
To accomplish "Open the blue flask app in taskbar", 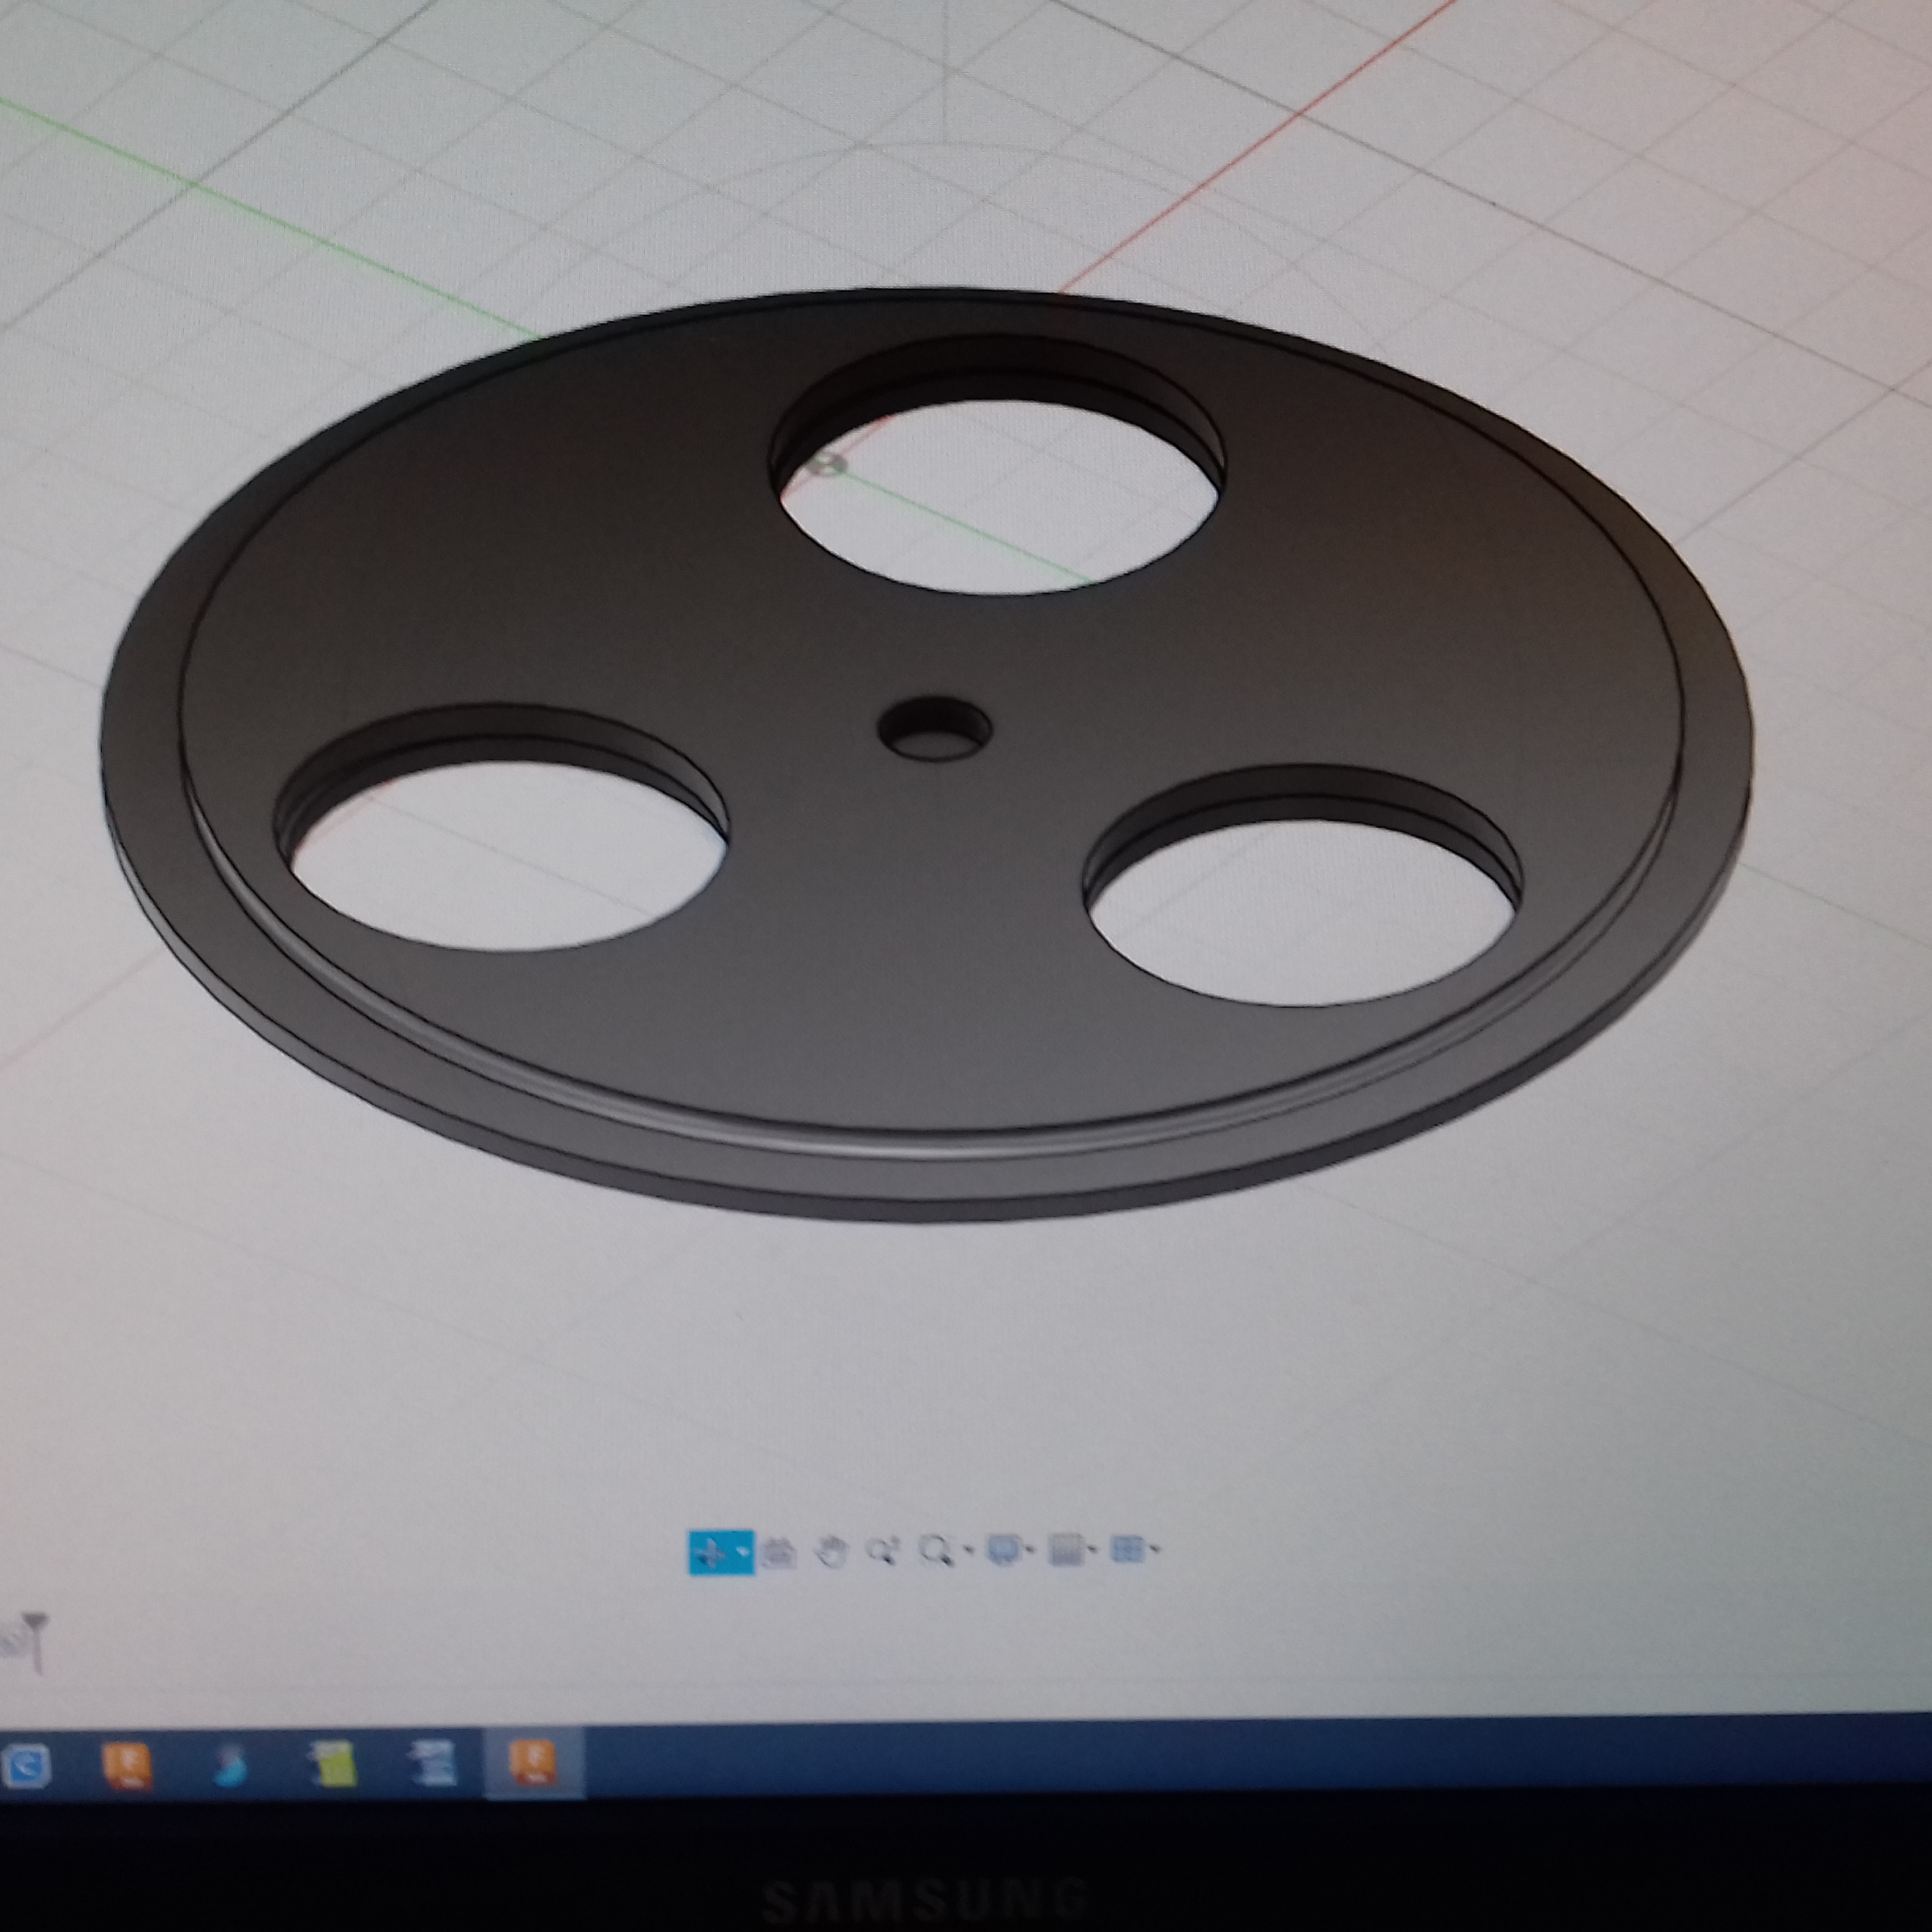I will point(231,1766).
